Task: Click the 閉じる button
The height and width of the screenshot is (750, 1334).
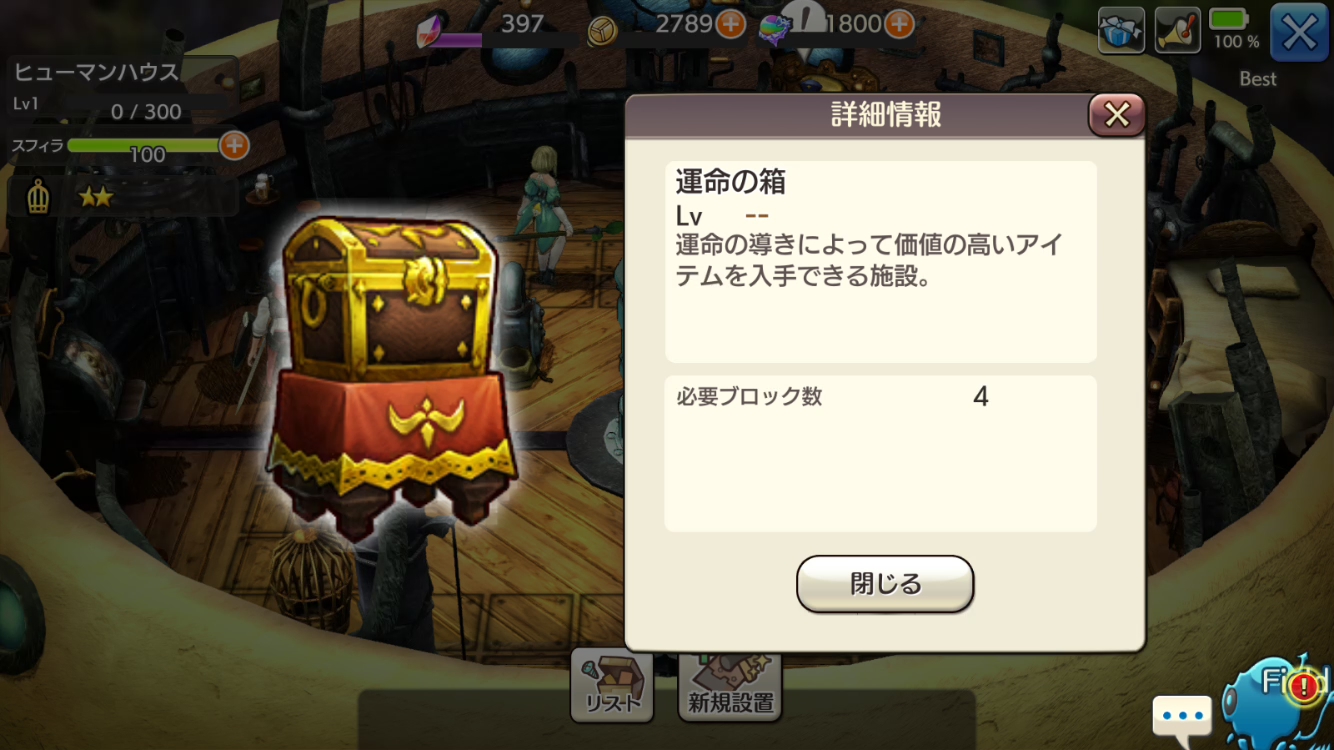Action: 885,584
